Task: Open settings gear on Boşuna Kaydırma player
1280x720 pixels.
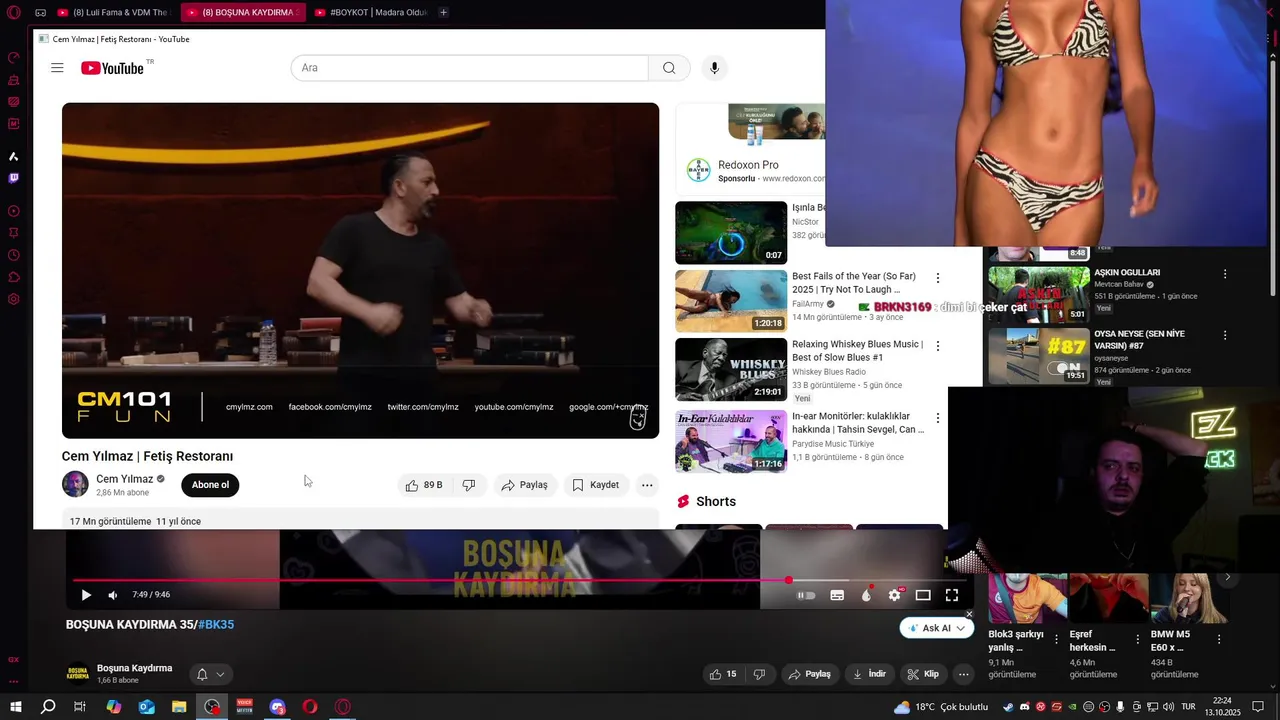Action: pos(895,595)
